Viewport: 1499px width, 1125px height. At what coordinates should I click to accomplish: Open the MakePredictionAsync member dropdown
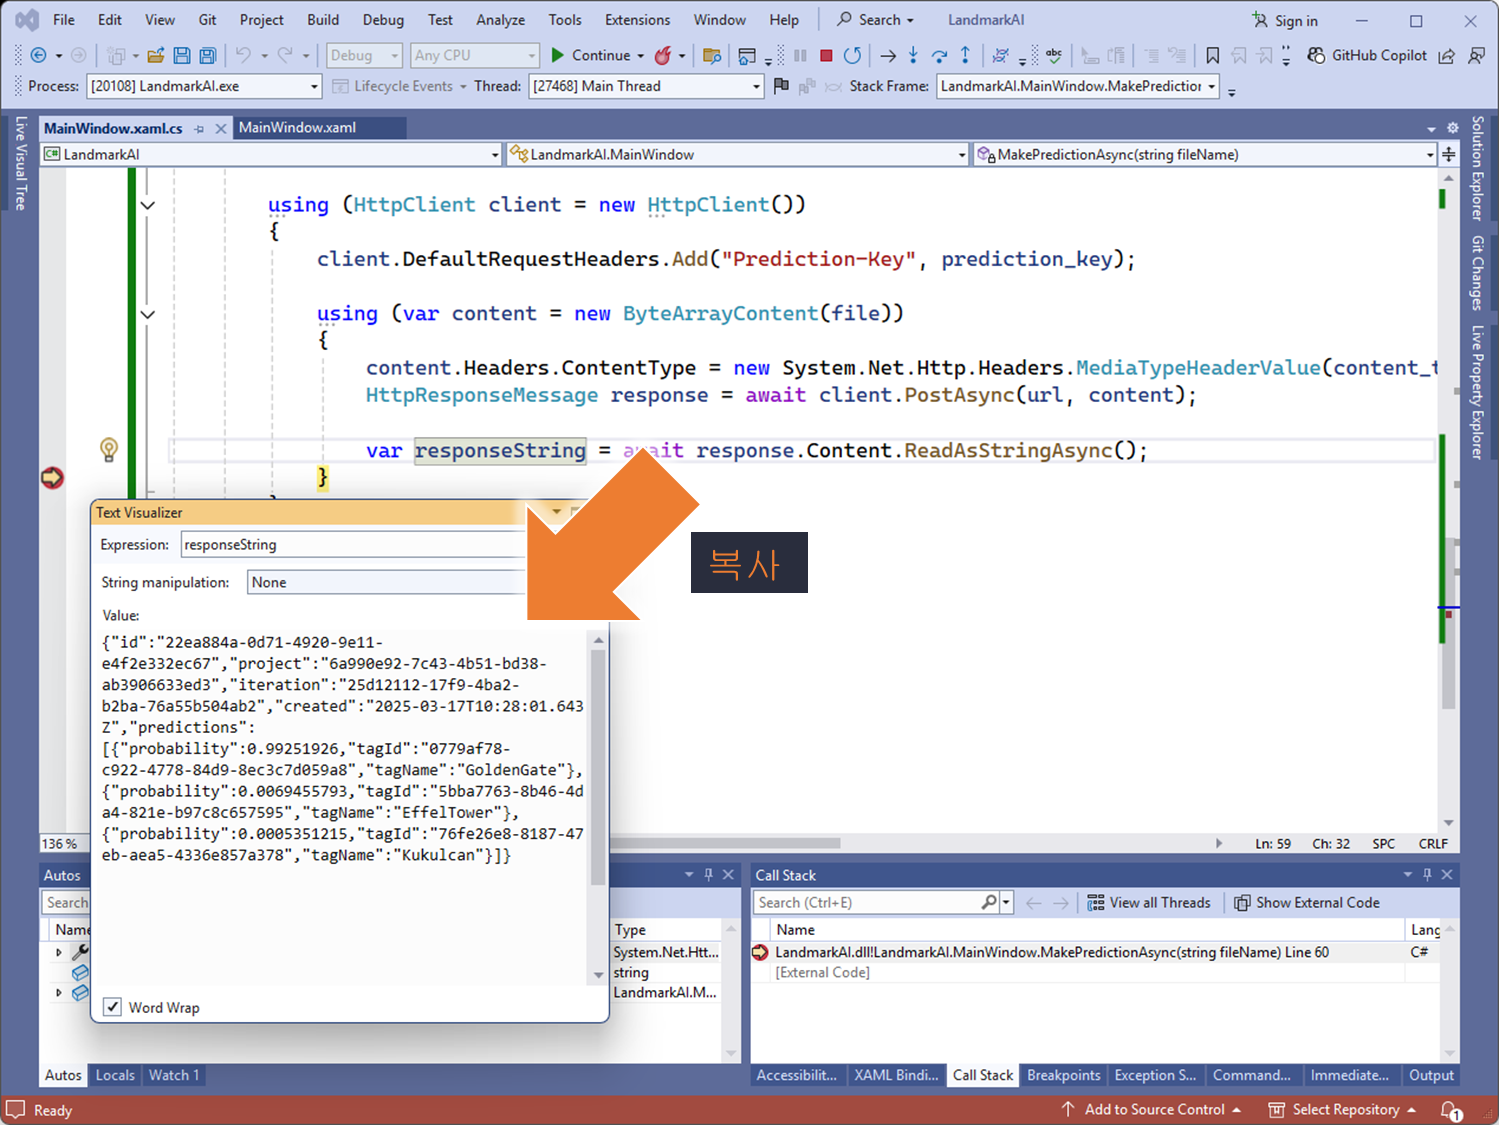tap(1430, 154)
